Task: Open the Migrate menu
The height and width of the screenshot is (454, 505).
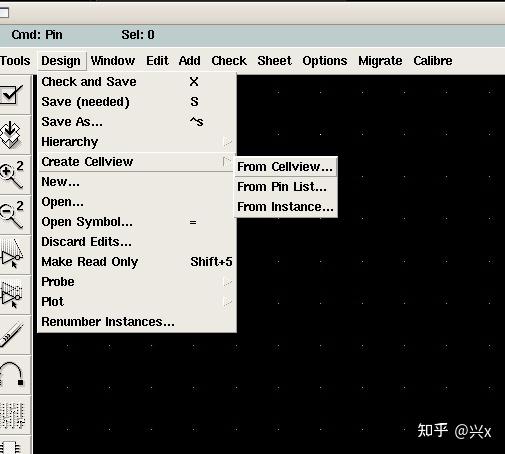Action: pyautogui.click(x=380, y=61)
